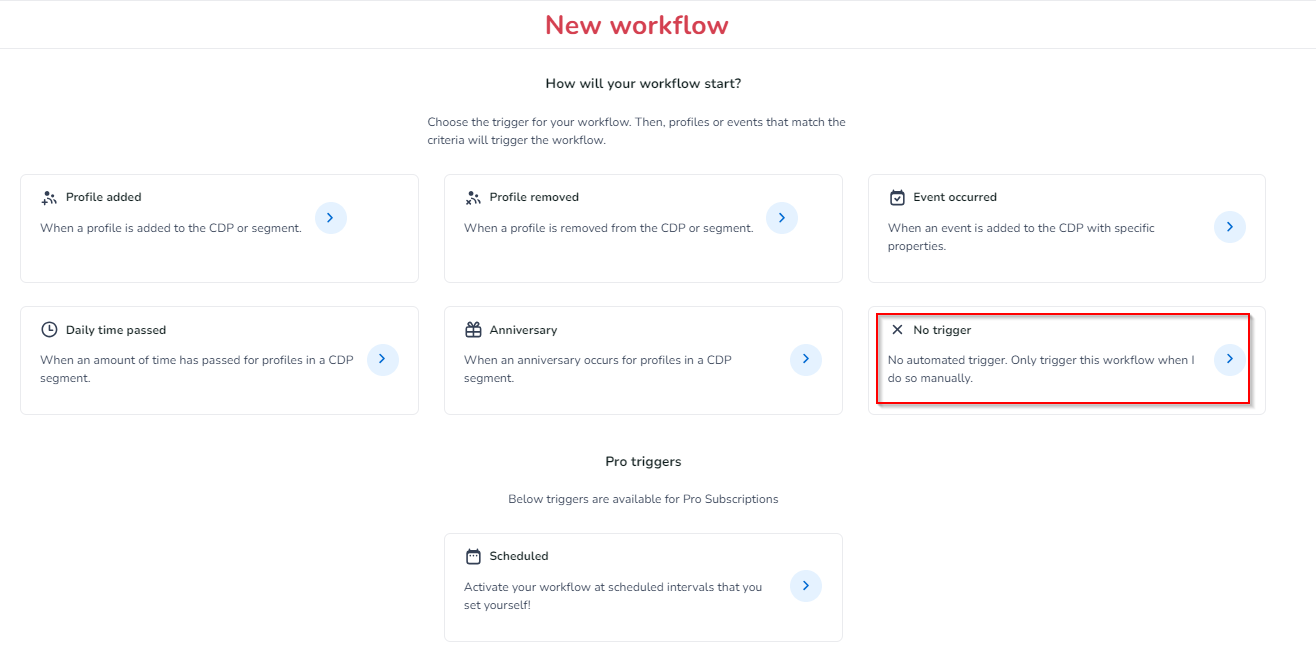This screenshot has width=1316, height=666.
Task: Select the Event occurred arrow button
Action: [1229, 227]
